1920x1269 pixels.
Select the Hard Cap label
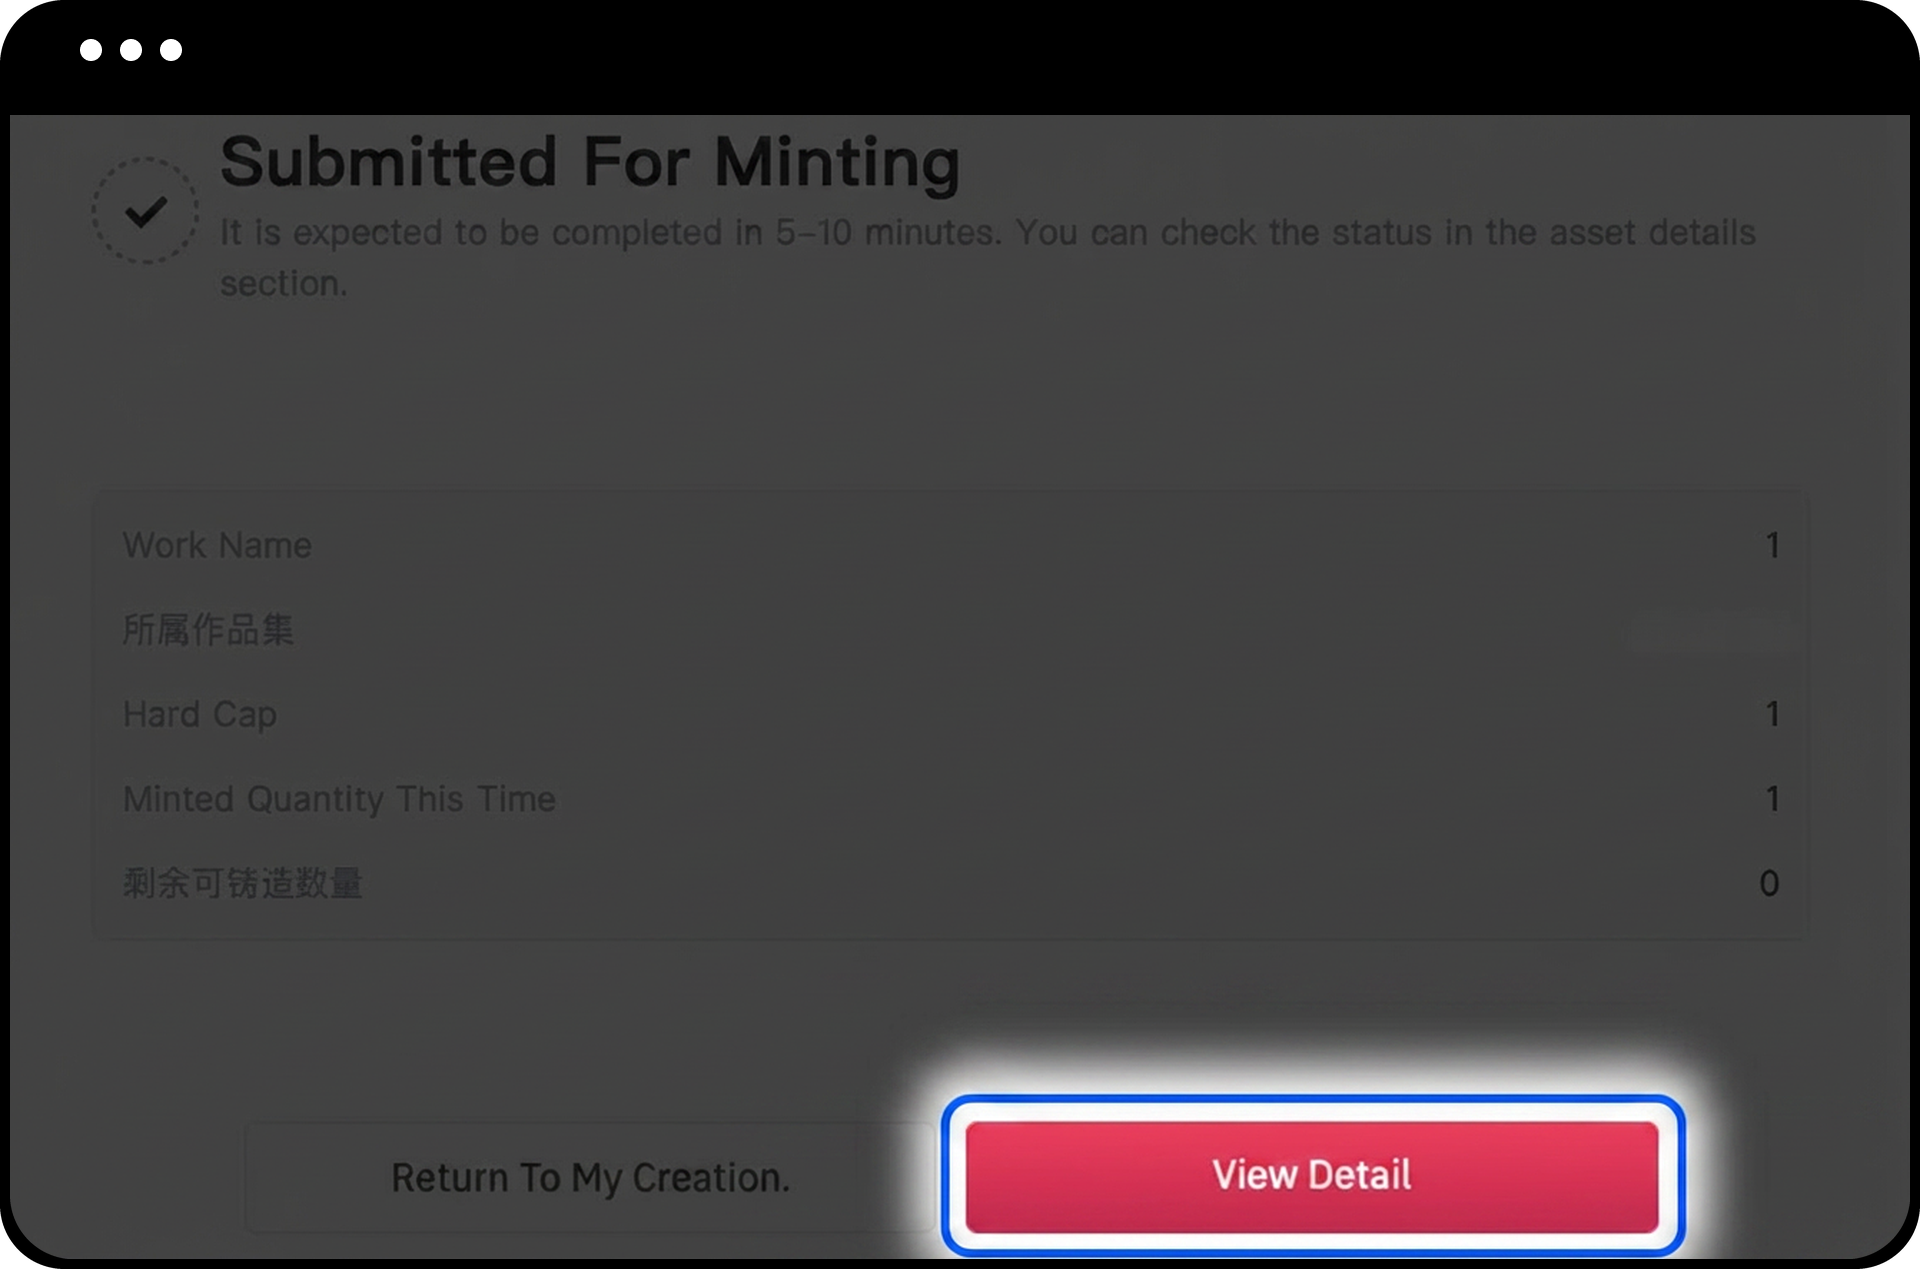click(x=200, y=715)
